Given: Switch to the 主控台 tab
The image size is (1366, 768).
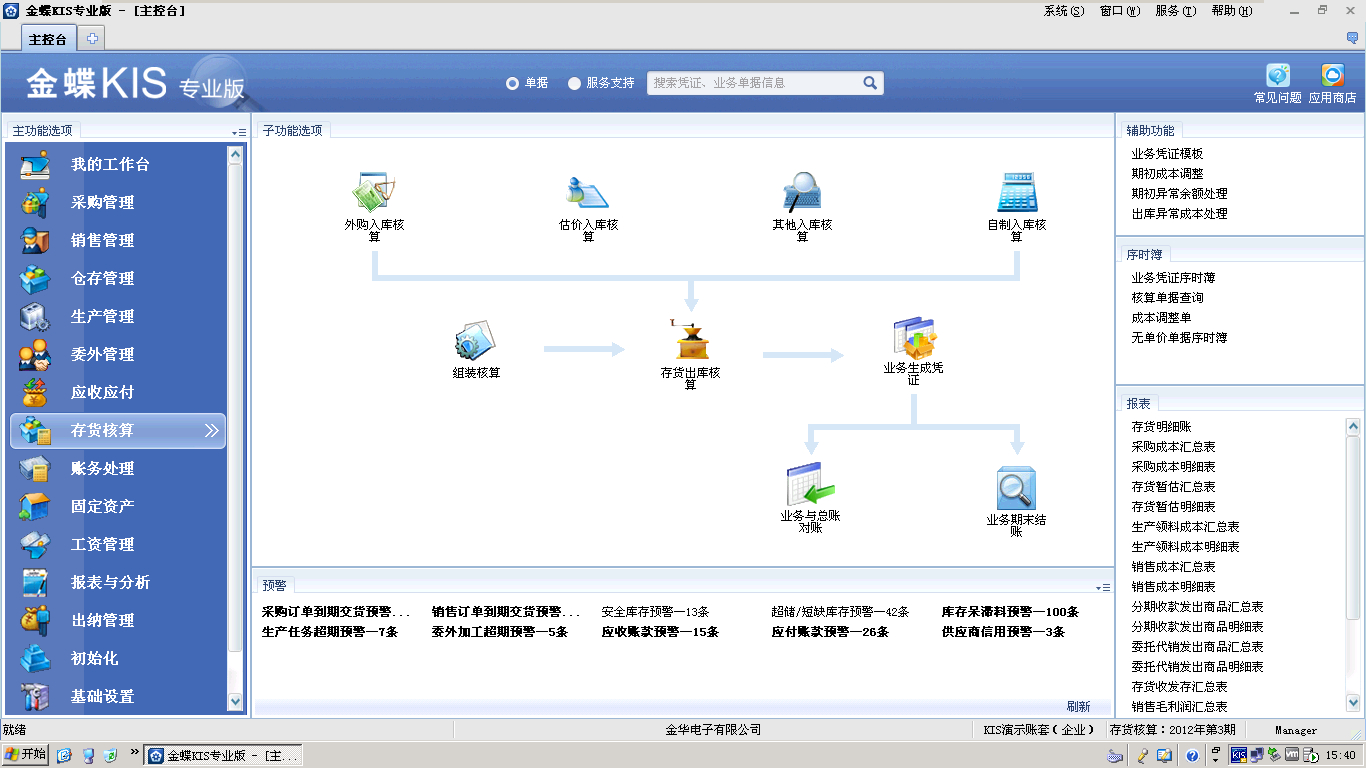Looking at the screenshot, I should [x=48, y=39].
